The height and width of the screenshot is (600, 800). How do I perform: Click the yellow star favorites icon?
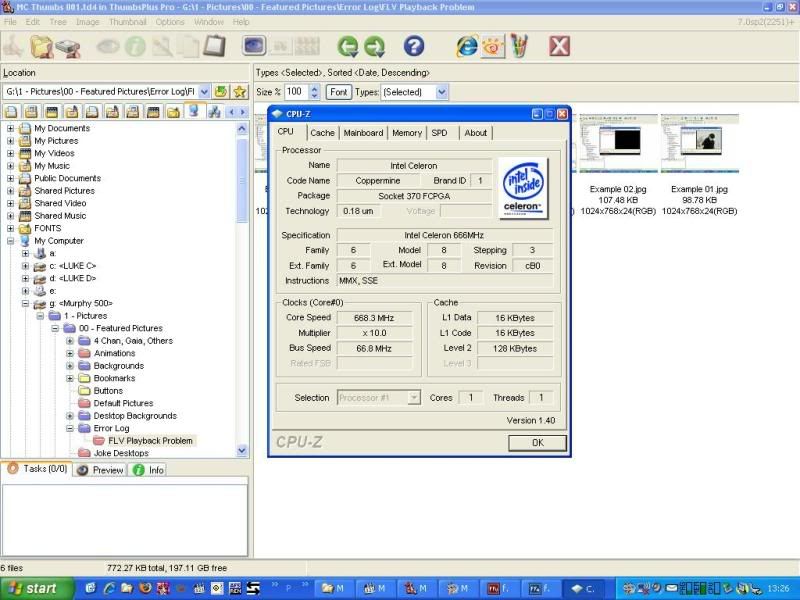coord(239,92)
